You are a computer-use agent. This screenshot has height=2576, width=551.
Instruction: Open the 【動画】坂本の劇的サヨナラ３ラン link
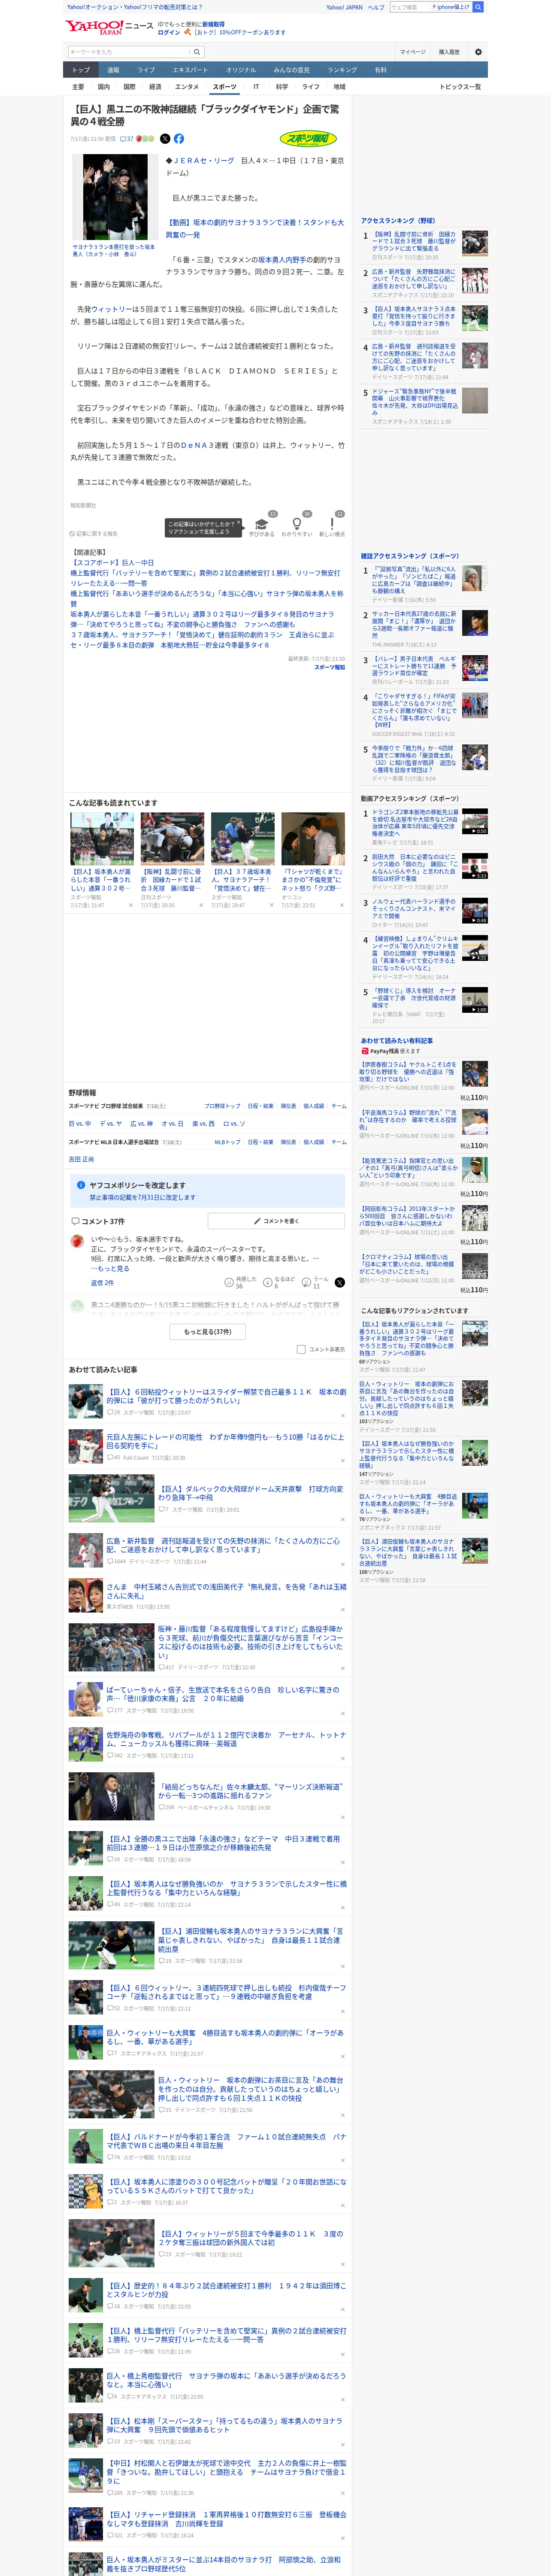[255, 229]
